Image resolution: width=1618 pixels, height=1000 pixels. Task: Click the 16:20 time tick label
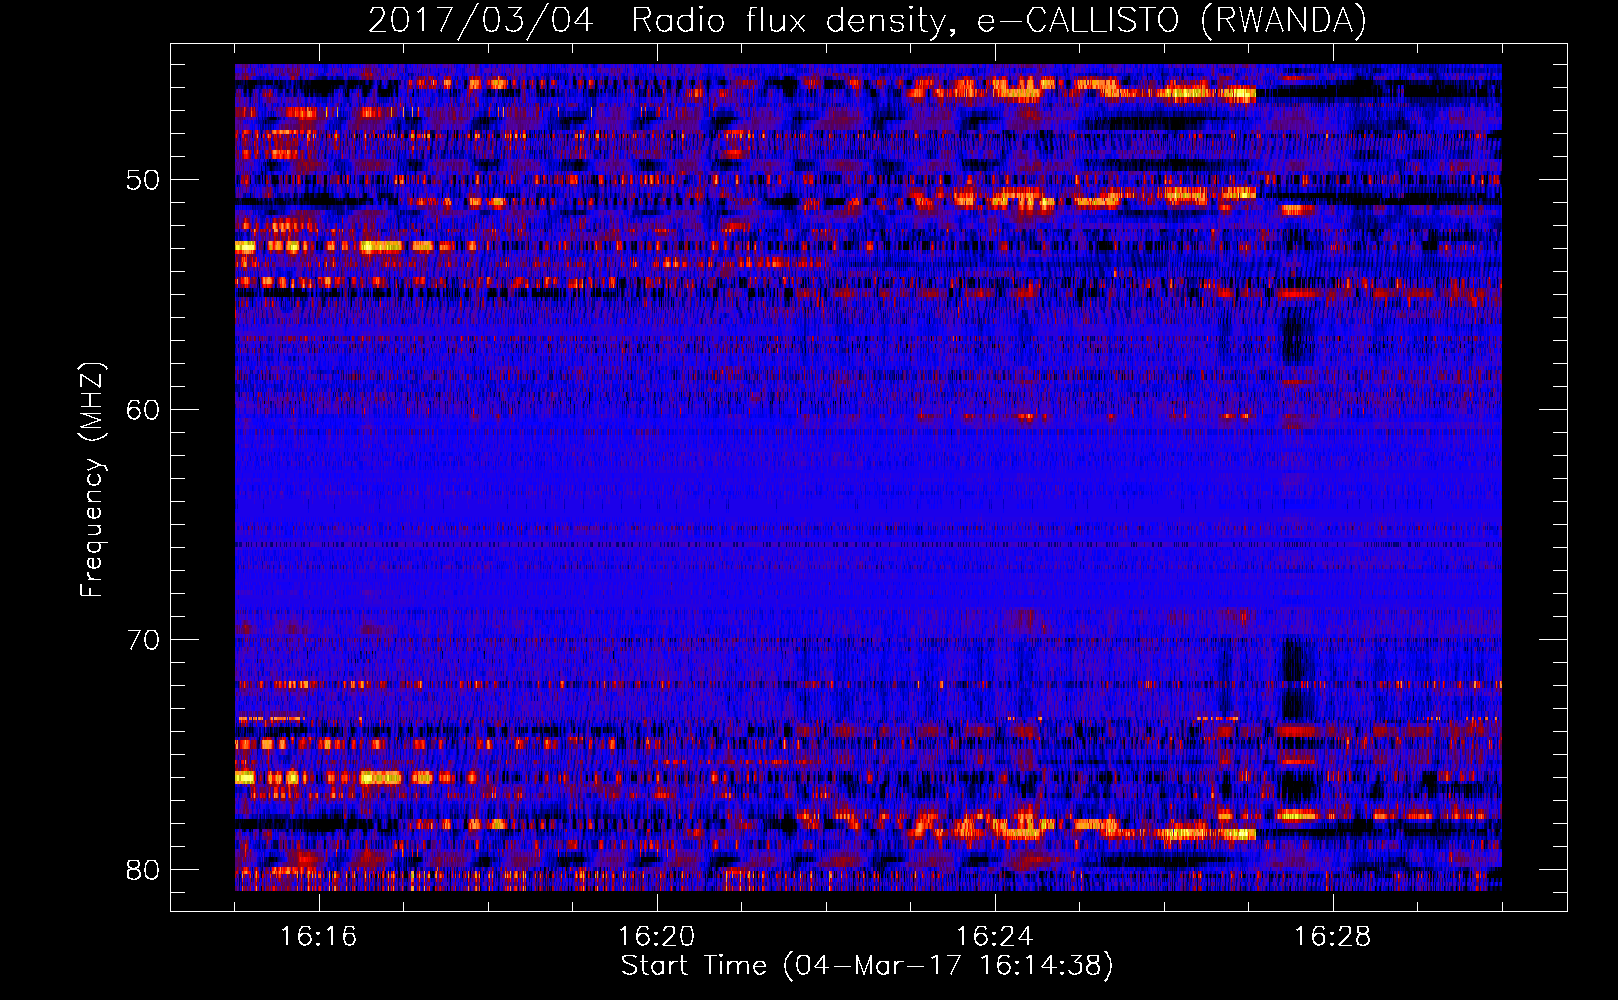pos(656,937)
